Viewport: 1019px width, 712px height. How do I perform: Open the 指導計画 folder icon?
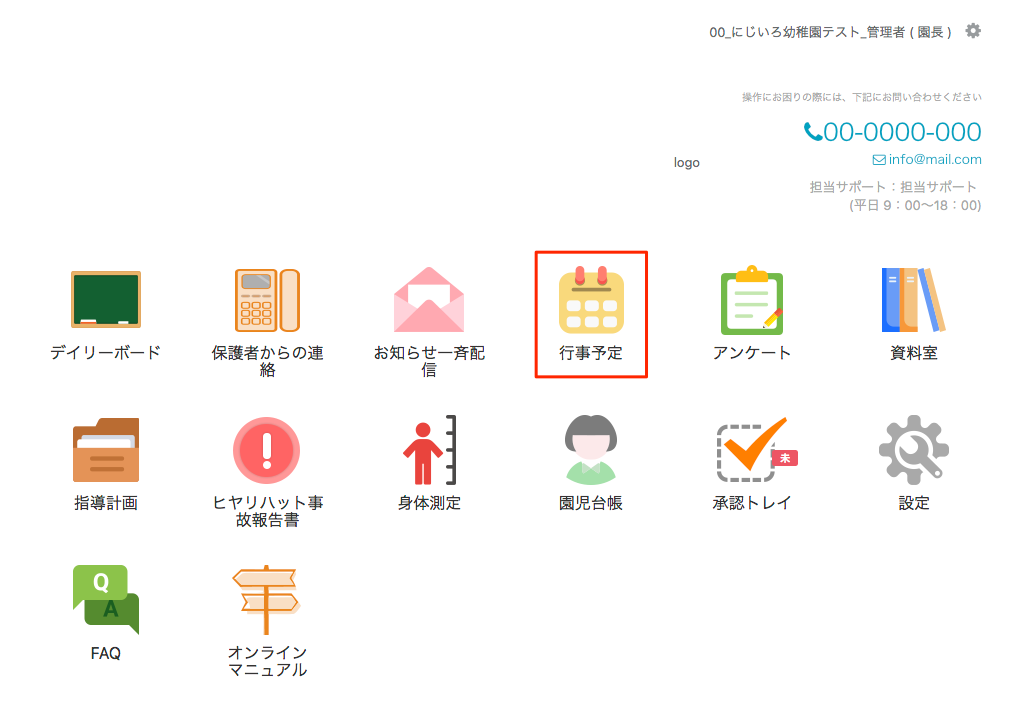pyautogui.click(x=105, y=450)
